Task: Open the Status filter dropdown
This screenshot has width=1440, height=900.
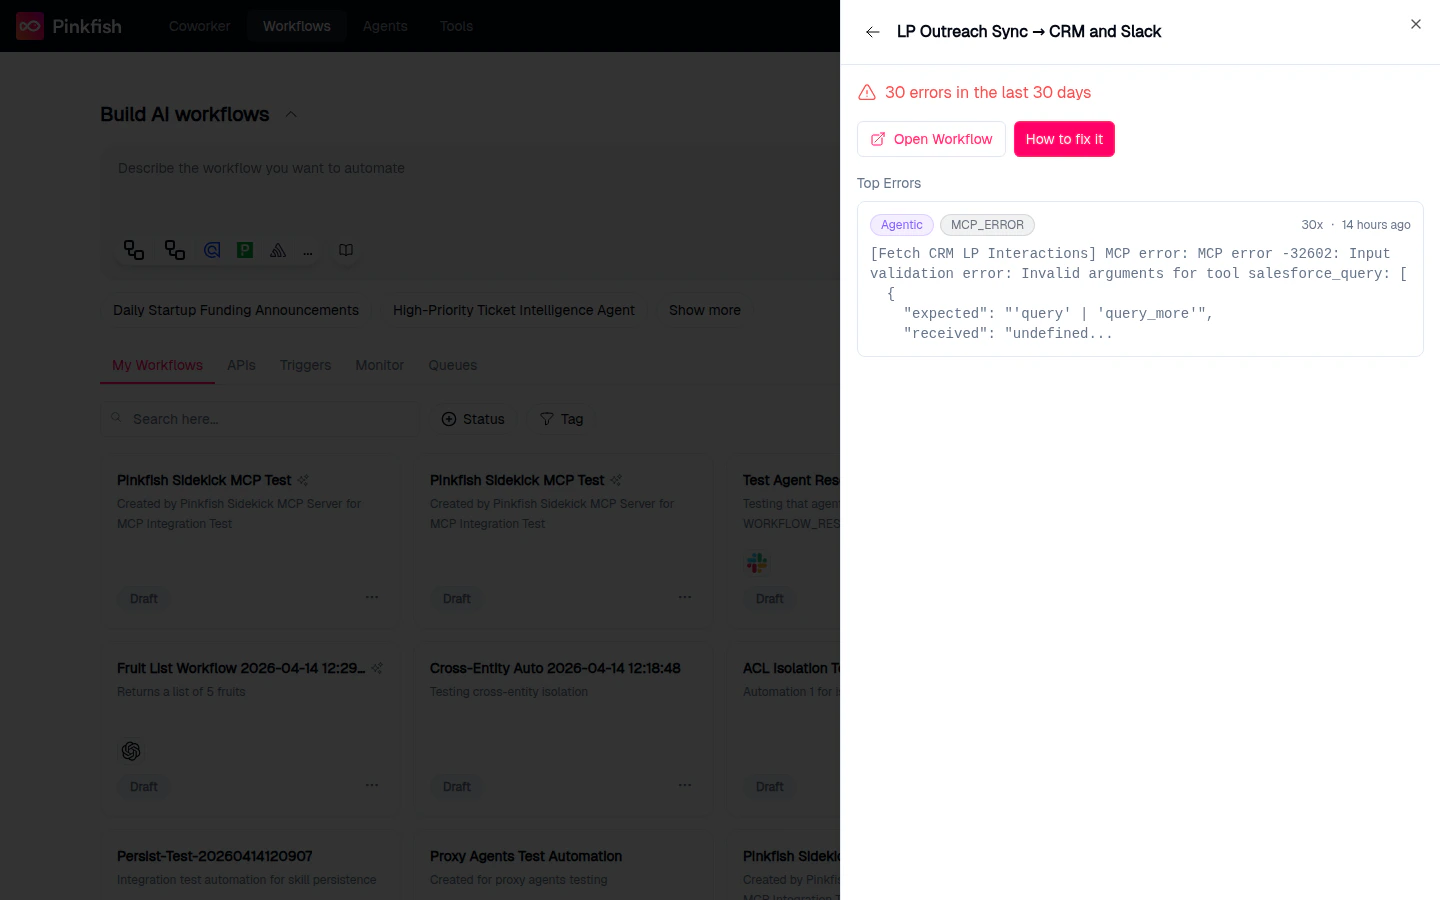Action: coord(472,419)
